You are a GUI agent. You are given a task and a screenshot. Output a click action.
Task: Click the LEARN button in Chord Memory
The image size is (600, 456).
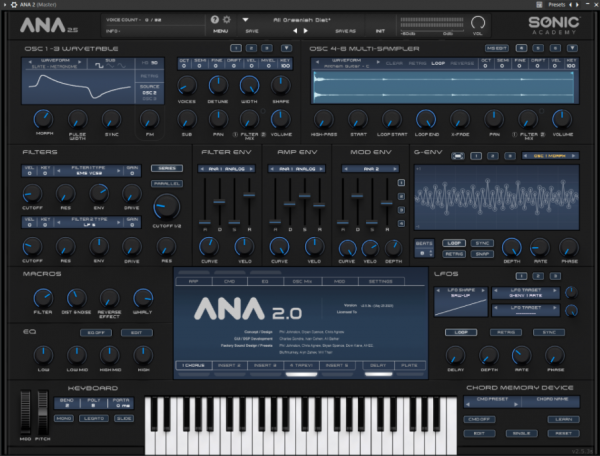click(x=563, y=419)
